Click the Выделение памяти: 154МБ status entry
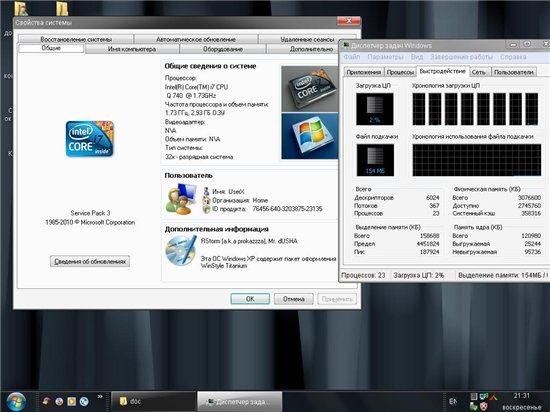550x412 pixels. point(502,275)
